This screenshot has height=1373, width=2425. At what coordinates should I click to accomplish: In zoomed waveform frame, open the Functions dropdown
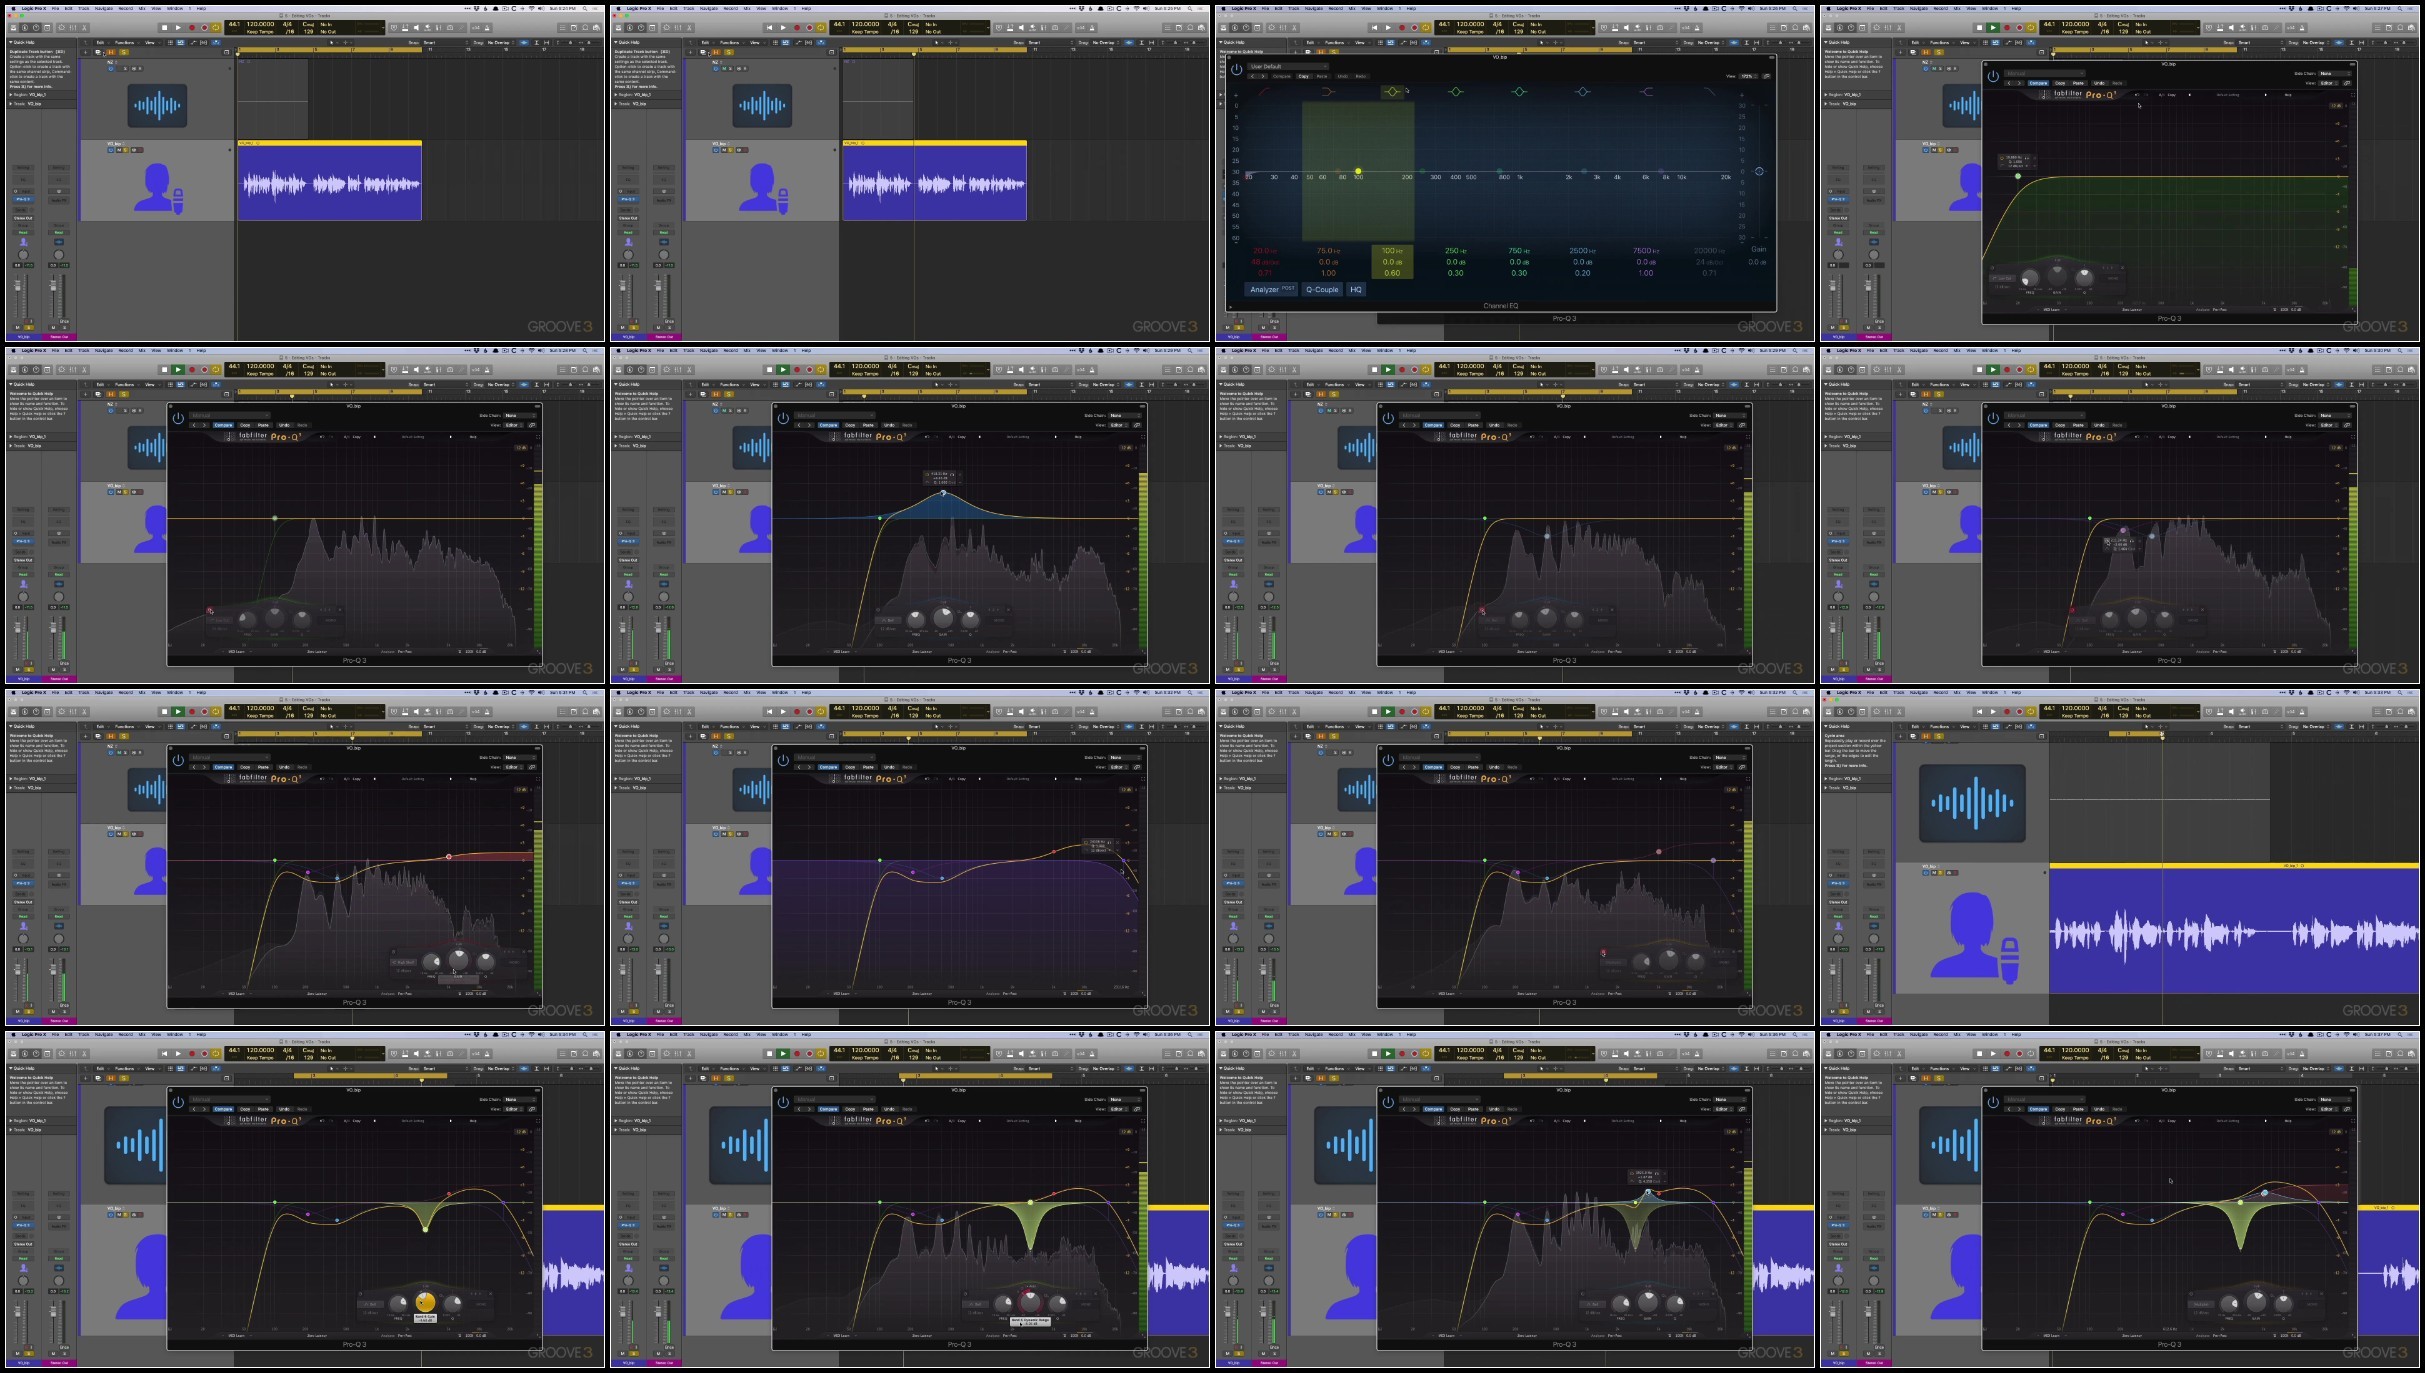click(x=1941, y=727)
